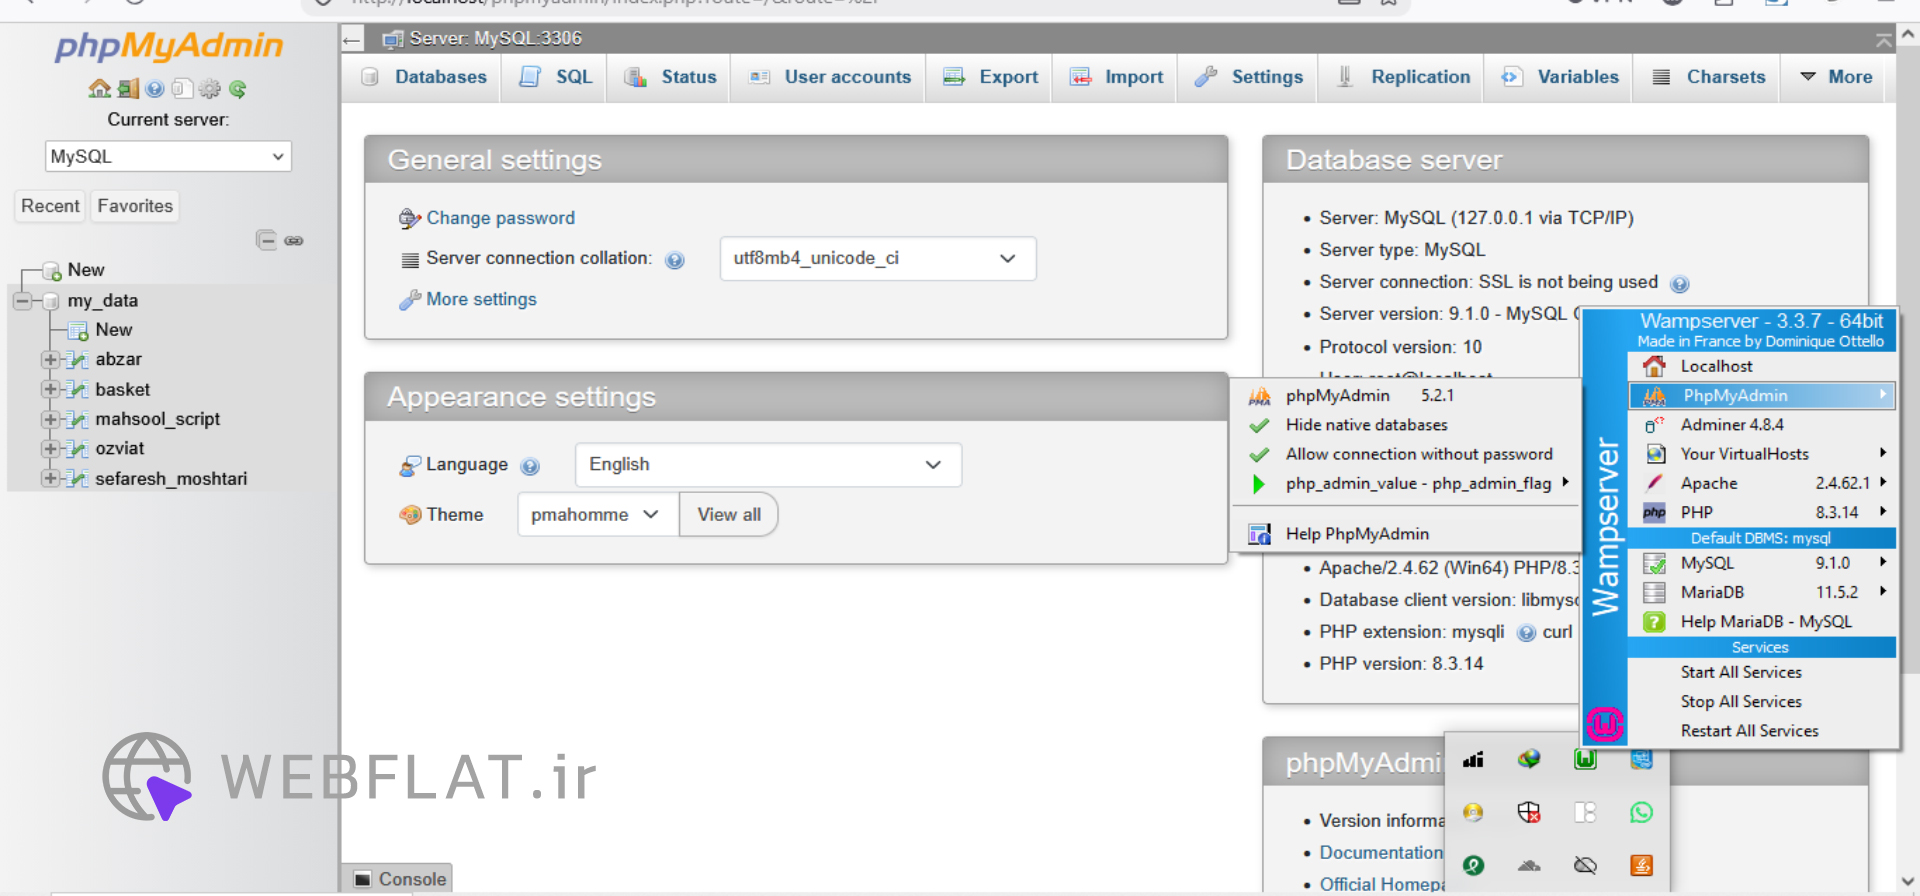Reload navigation panel with green refresh icon

tap(237, 89)
